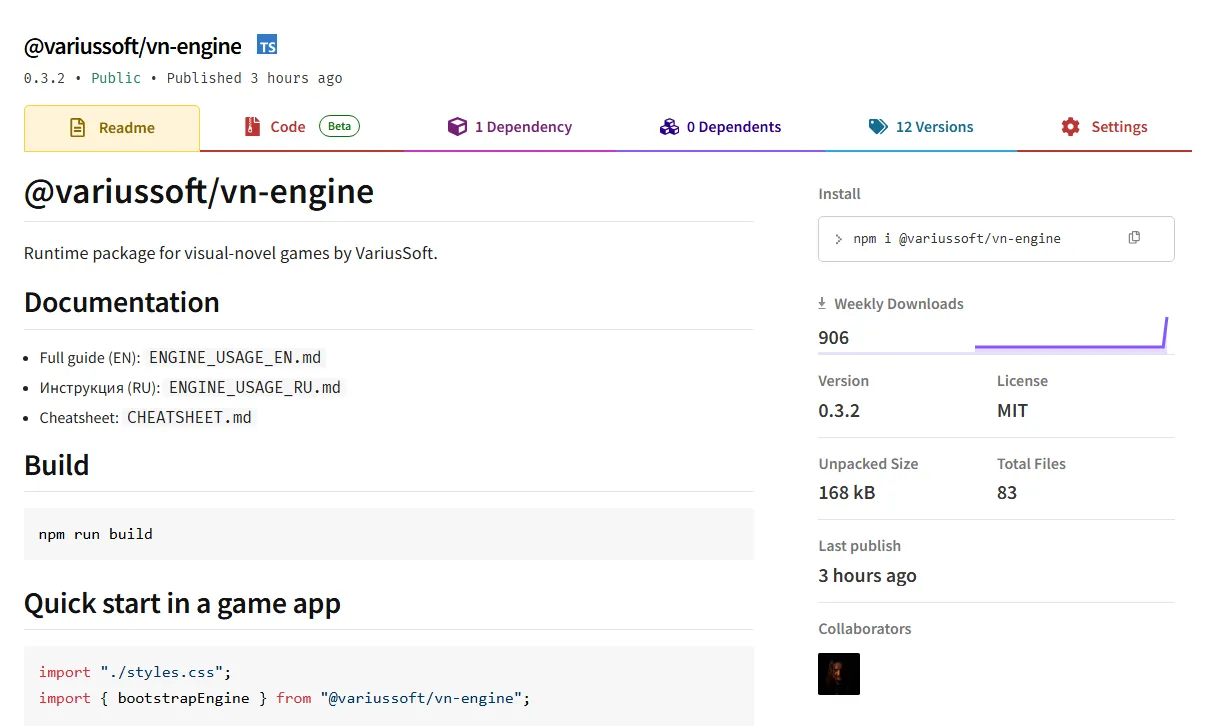Open the collaborator avatar thumbnail
This screenshot has width=1221, height=726.
[838, 674]
